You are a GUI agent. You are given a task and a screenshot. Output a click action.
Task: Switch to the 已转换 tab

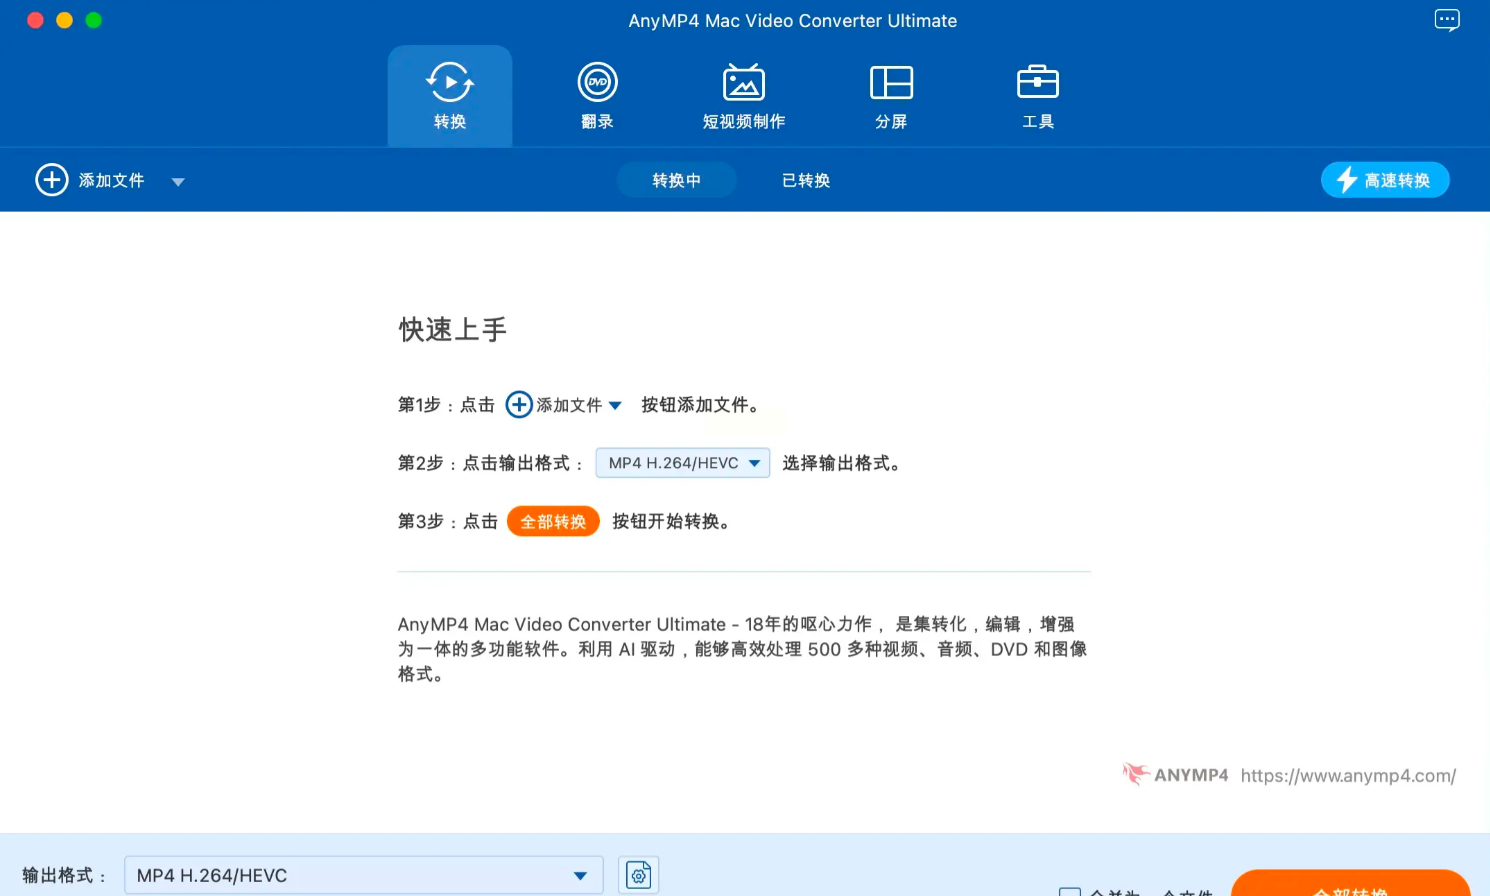pyautogui.click(x=806, y=180)
